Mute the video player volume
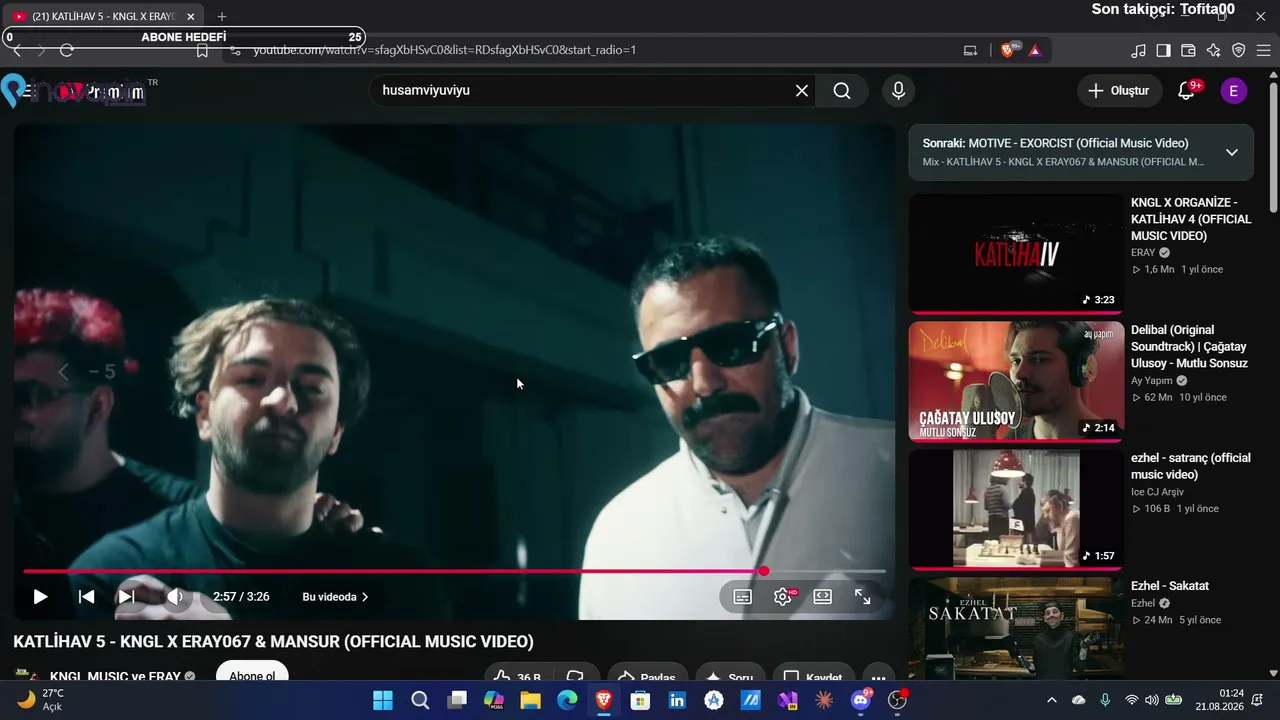The height and width of the screenshot is (720, 1280). (x=175, y=597)
